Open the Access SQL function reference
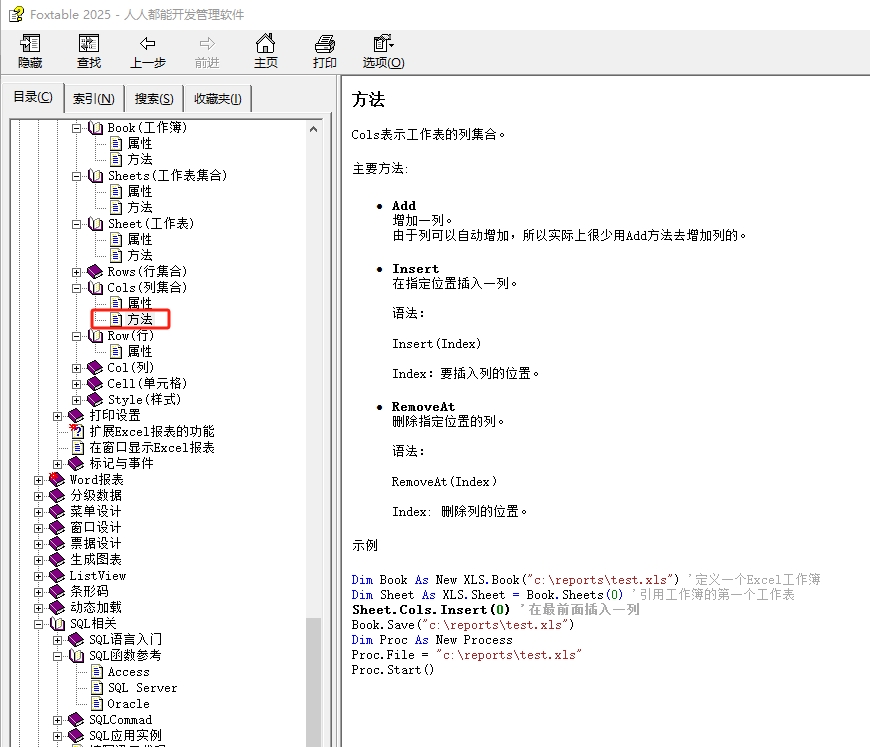The image size is (870, 747). 128,672
